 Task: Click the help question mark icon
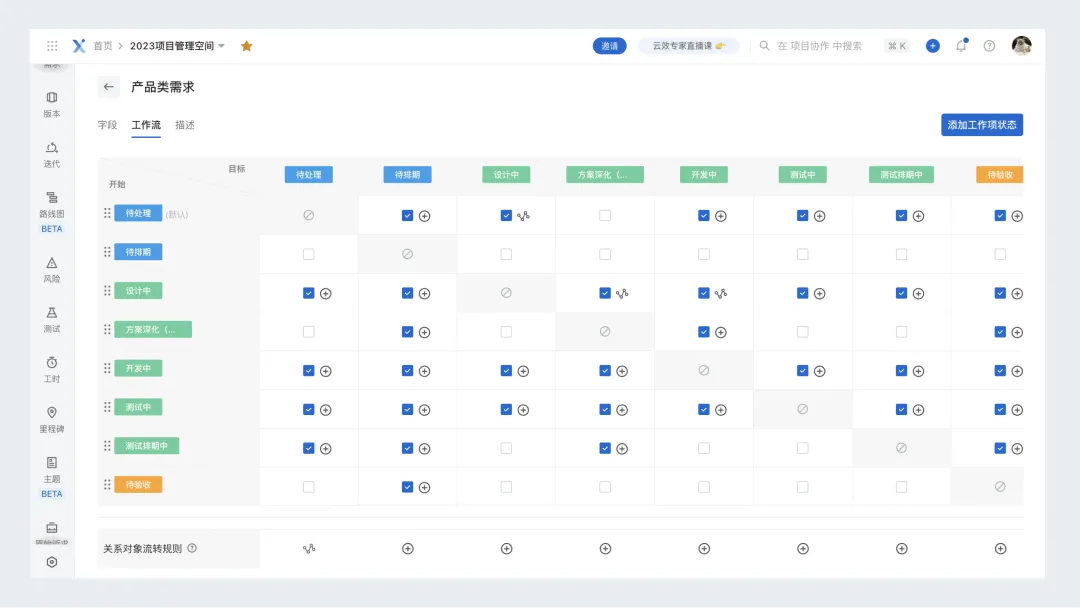point(989,46)
